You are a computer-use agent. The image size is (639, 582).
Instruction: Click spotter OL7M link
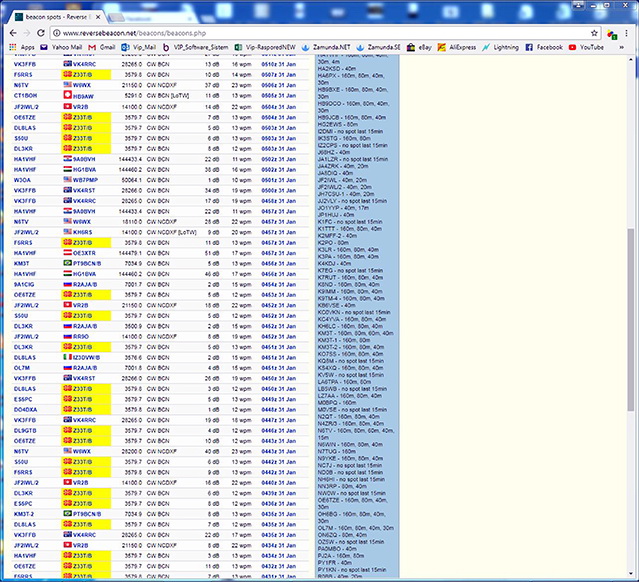point(22,368)
